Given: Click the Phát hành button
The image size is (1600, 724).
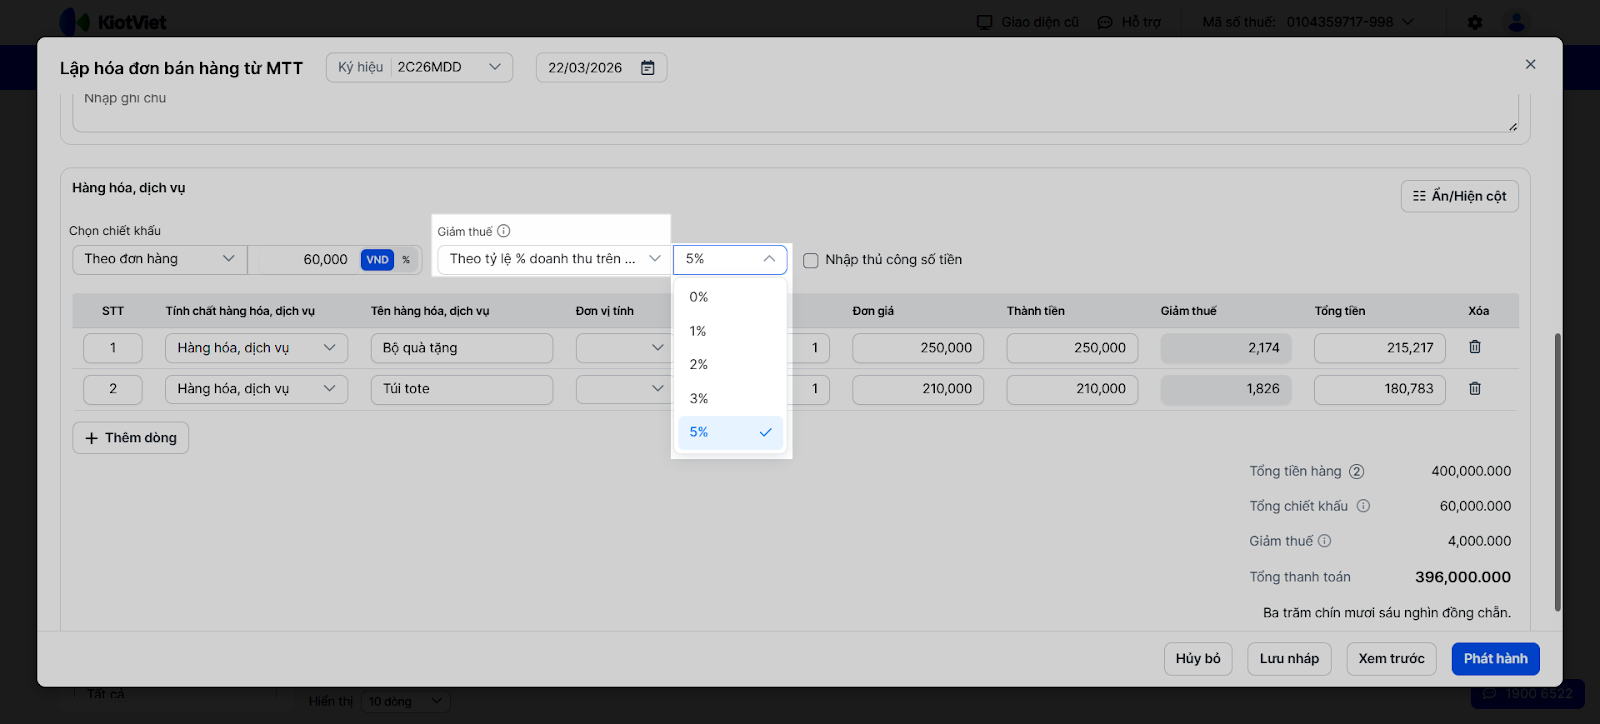Looking at the screenshot, I should pos(1495,659).
